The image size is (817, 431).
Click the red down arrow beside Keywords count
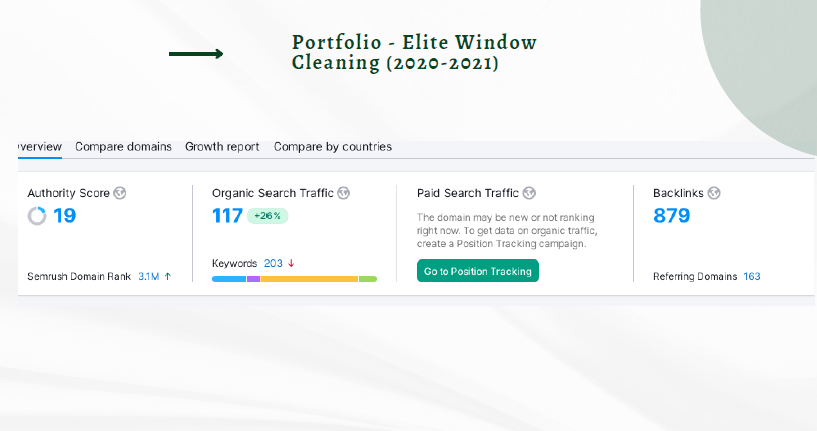click(291, 263)
